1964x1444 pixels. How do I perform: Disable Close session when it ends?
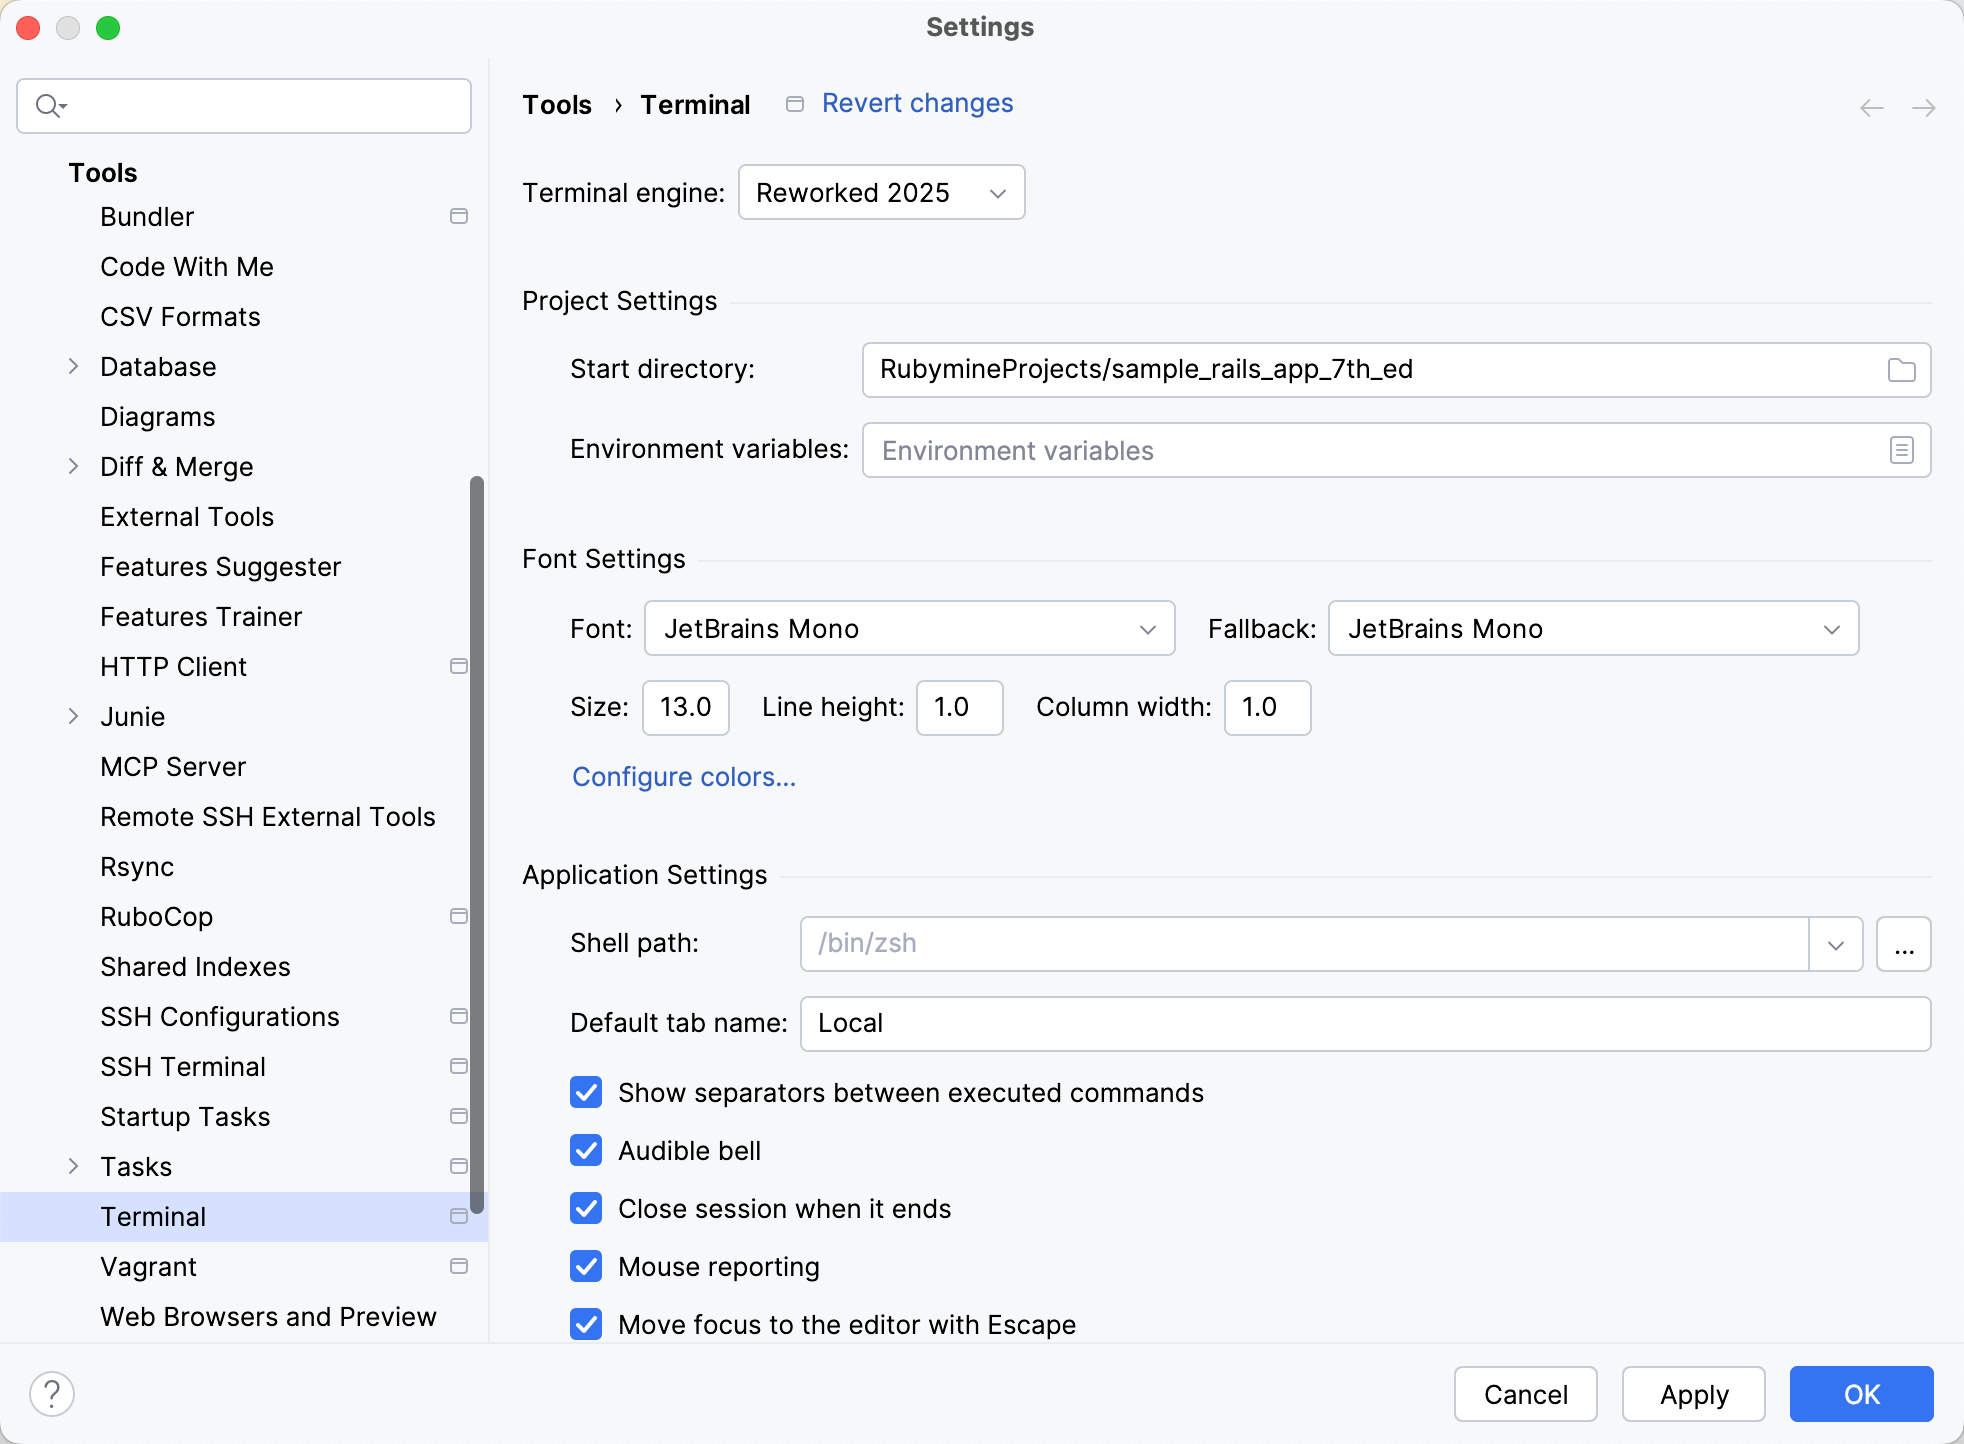pyautogui.click(x=585, y=1208)
